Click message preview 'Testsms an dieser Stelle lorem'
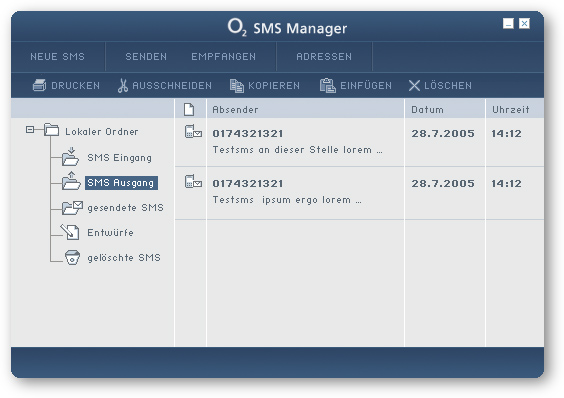Screen dimensions: 564x398 coord(297,150)
